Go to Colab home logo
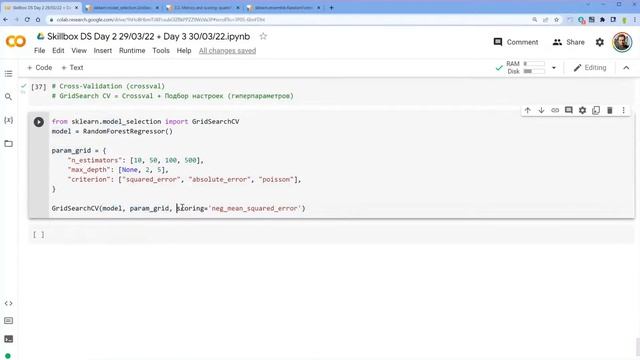Screen dimensions: 640x360 (16, 42)
